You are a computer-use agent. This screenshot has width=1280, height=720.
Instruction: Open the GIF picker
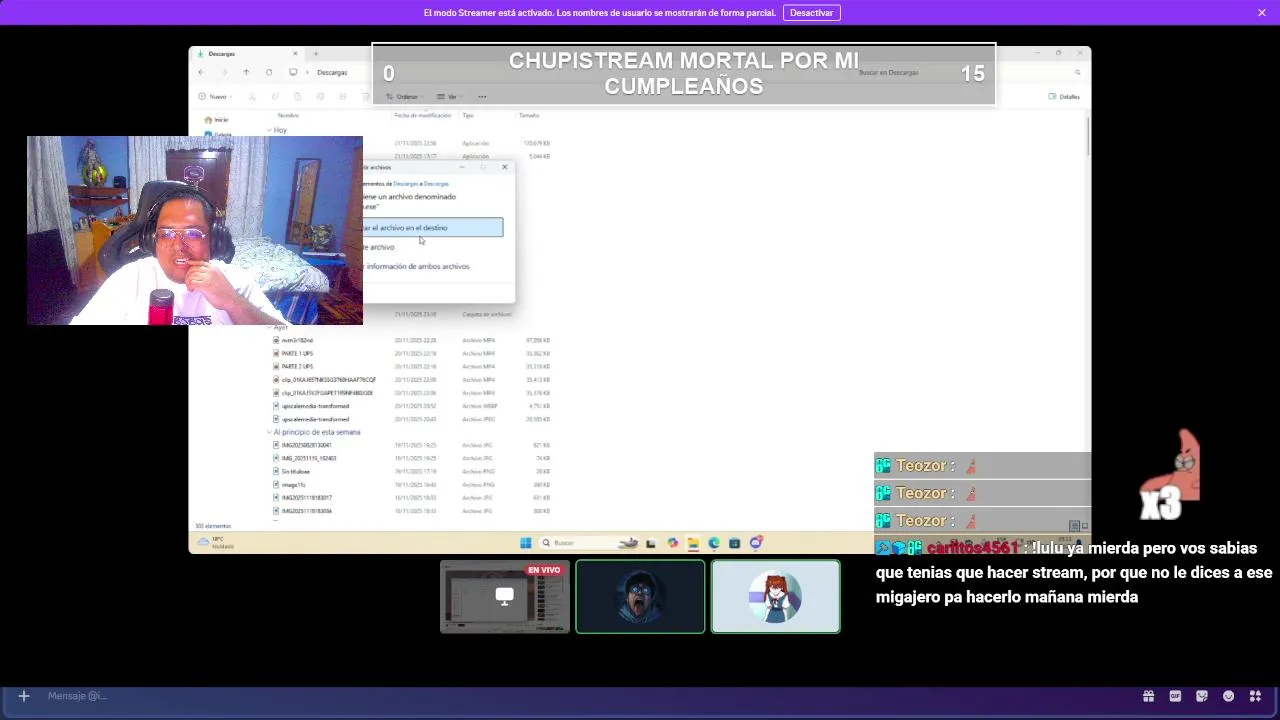pos(1175,696)
